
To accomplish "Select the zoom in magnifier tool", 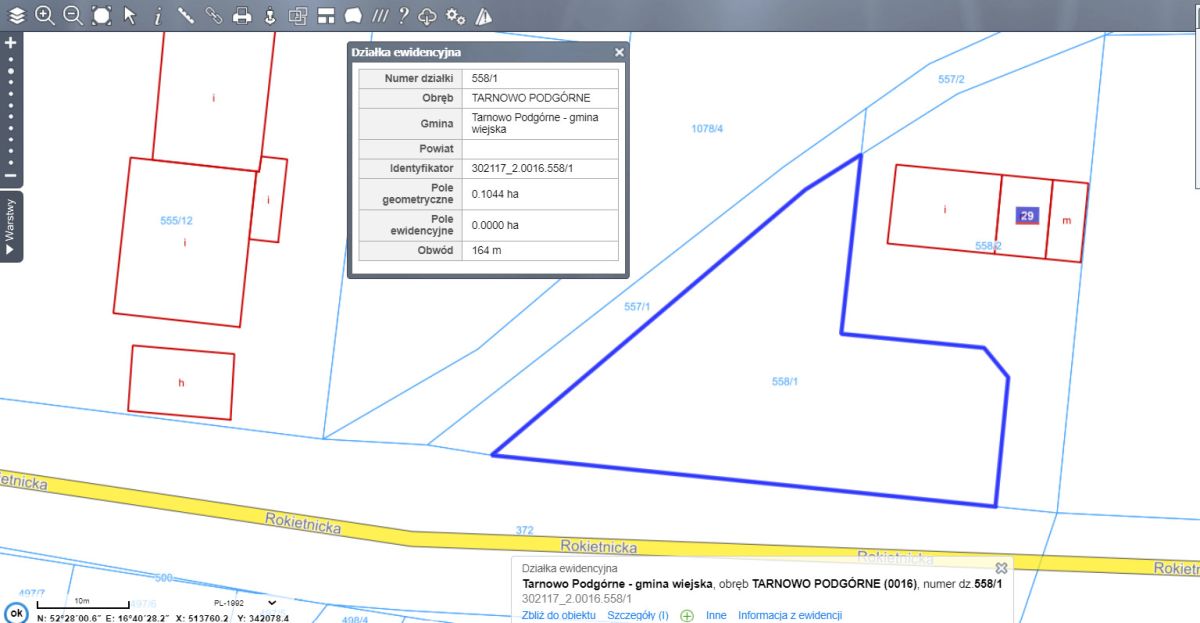I will pyautogui.click(x=45, y=15).
